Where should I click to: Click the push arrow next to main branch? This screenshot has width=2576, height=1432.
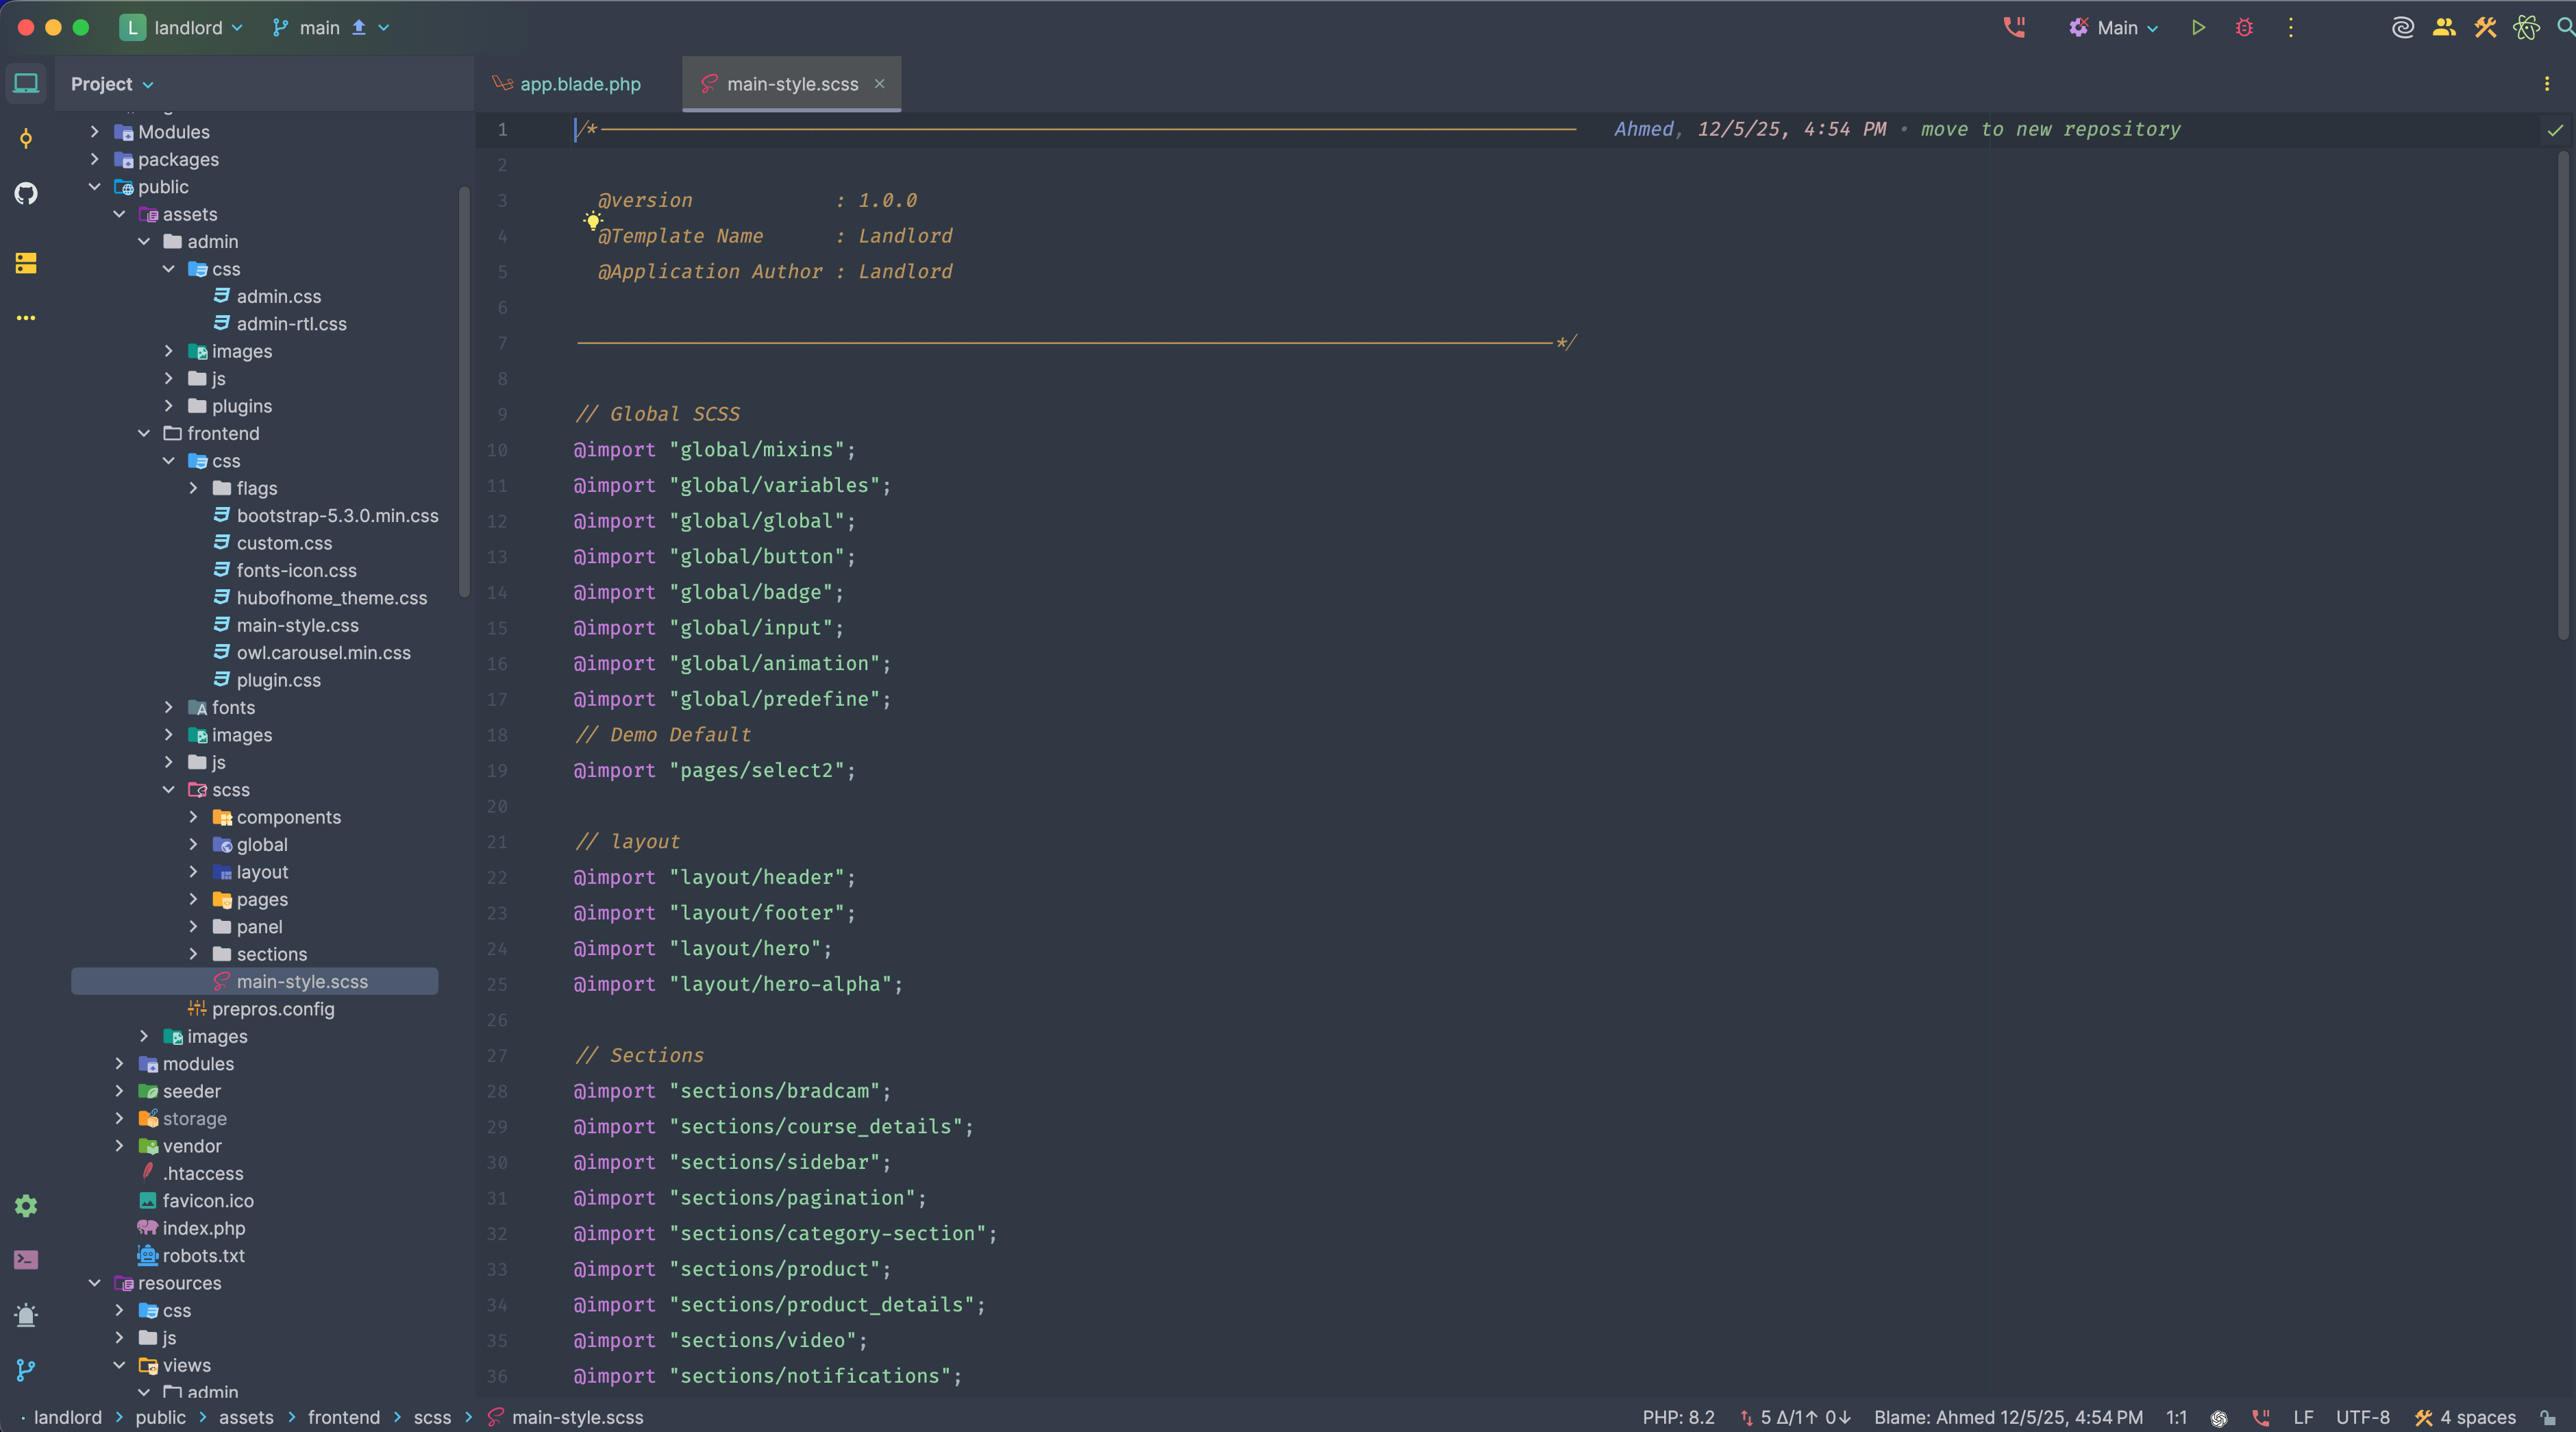click(x=358, y=28)
